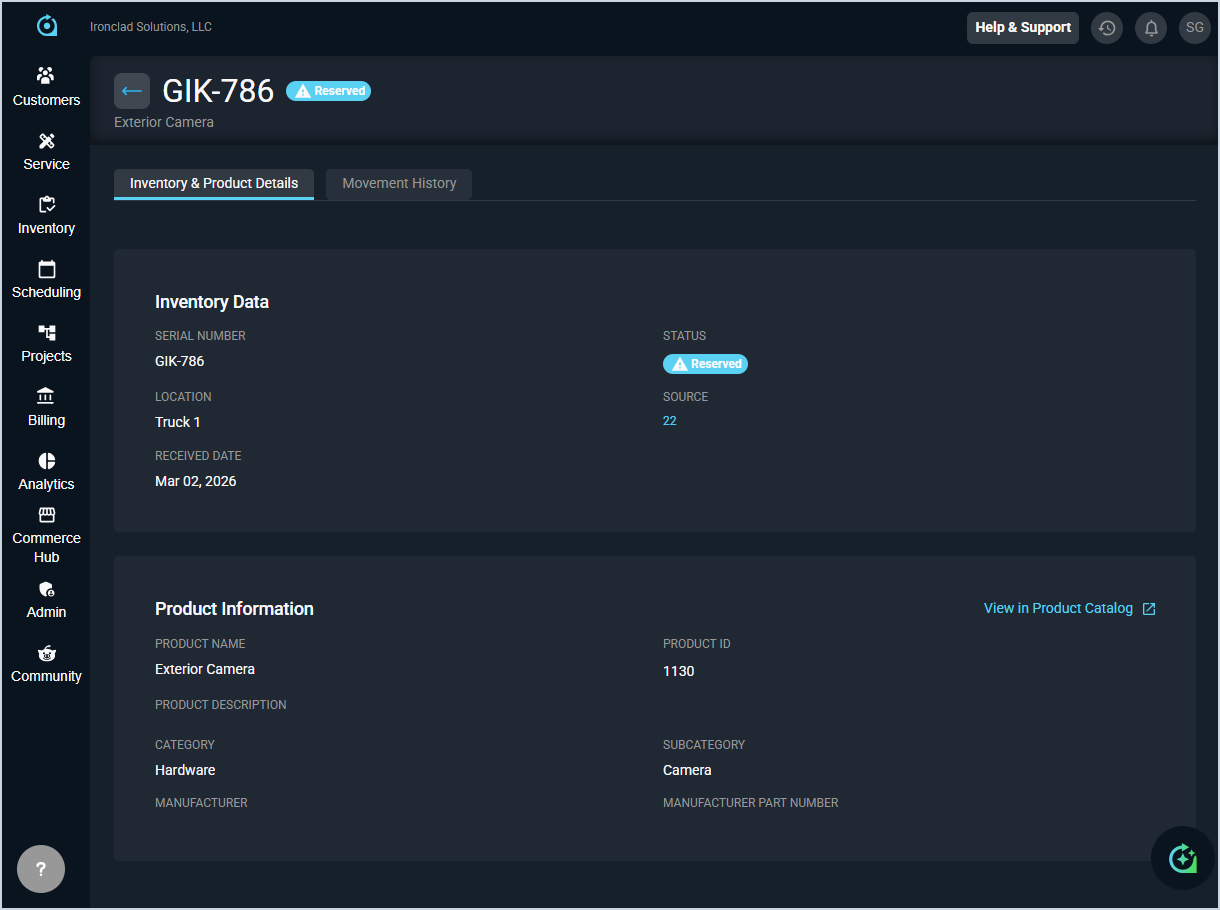Image resolution: width=1220 pixels, height=910 pixels.
Task: Click the MANUFACTURER PART NUMBER label
Action: click(x=751, y=803)
